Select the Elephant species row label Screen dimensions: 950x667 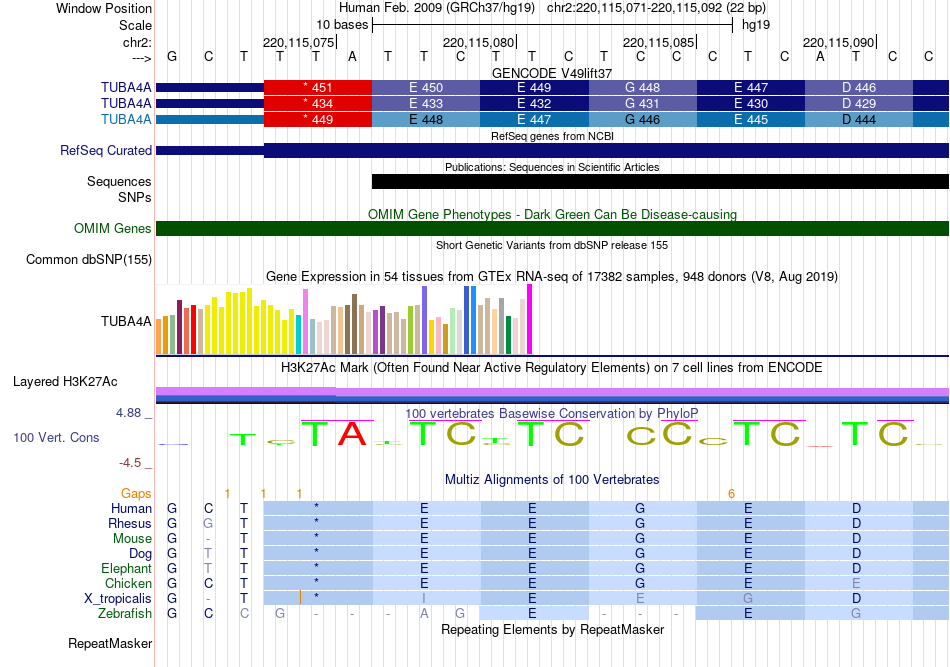[x=126, y=568]
